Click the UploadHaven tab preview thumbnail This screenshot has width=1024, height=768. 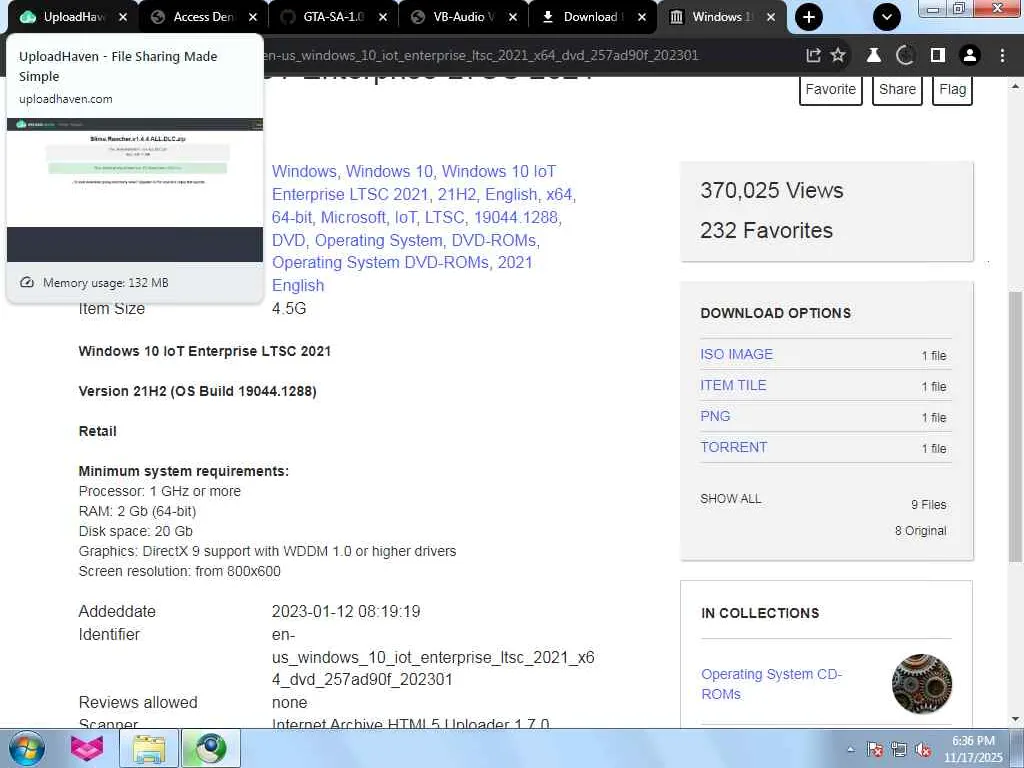point(135,190)
